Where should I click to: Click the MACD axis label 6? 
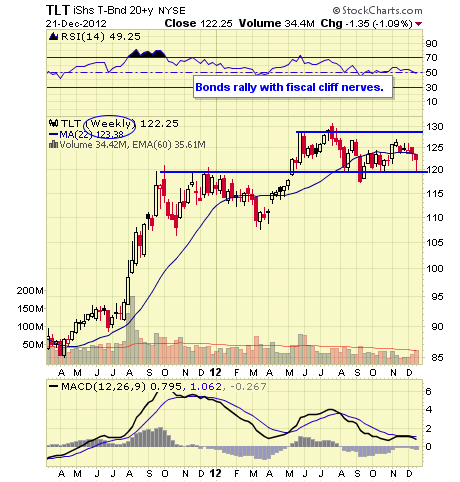coord(429,391)
